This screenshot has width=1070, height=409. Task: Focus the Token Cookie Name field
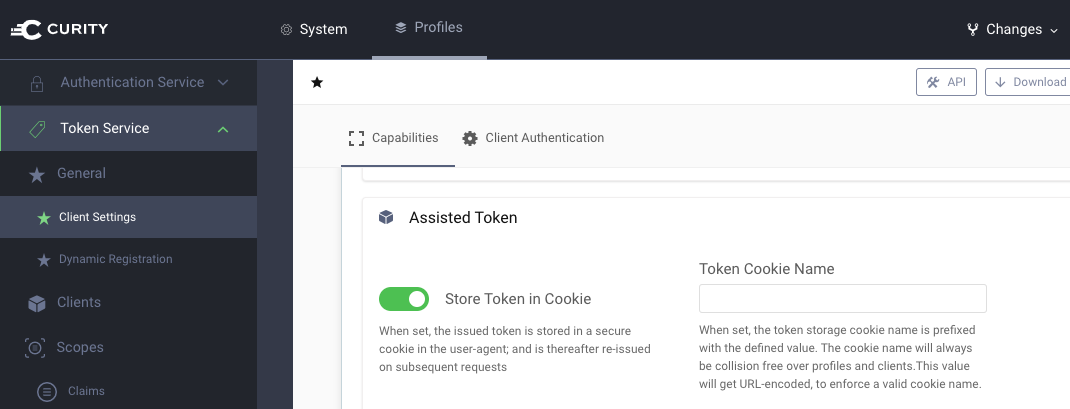[843, 298]
